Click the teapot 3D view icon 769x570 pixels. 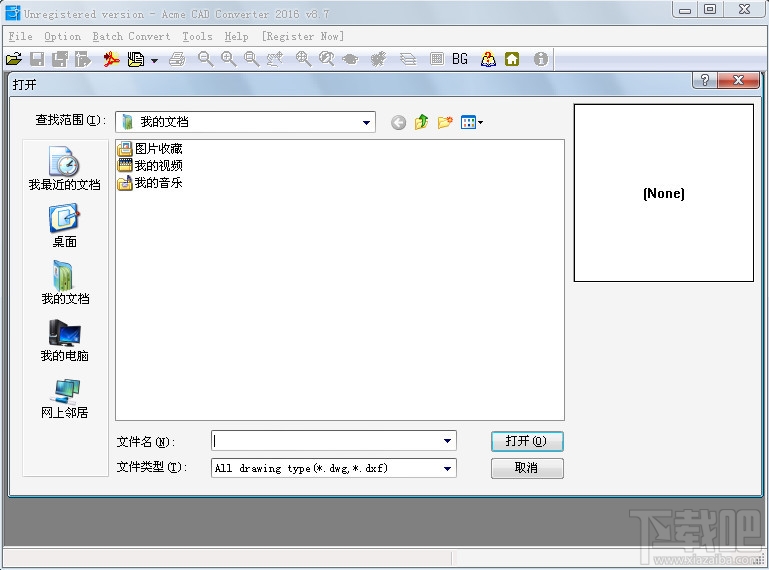(x=350, y=59)
